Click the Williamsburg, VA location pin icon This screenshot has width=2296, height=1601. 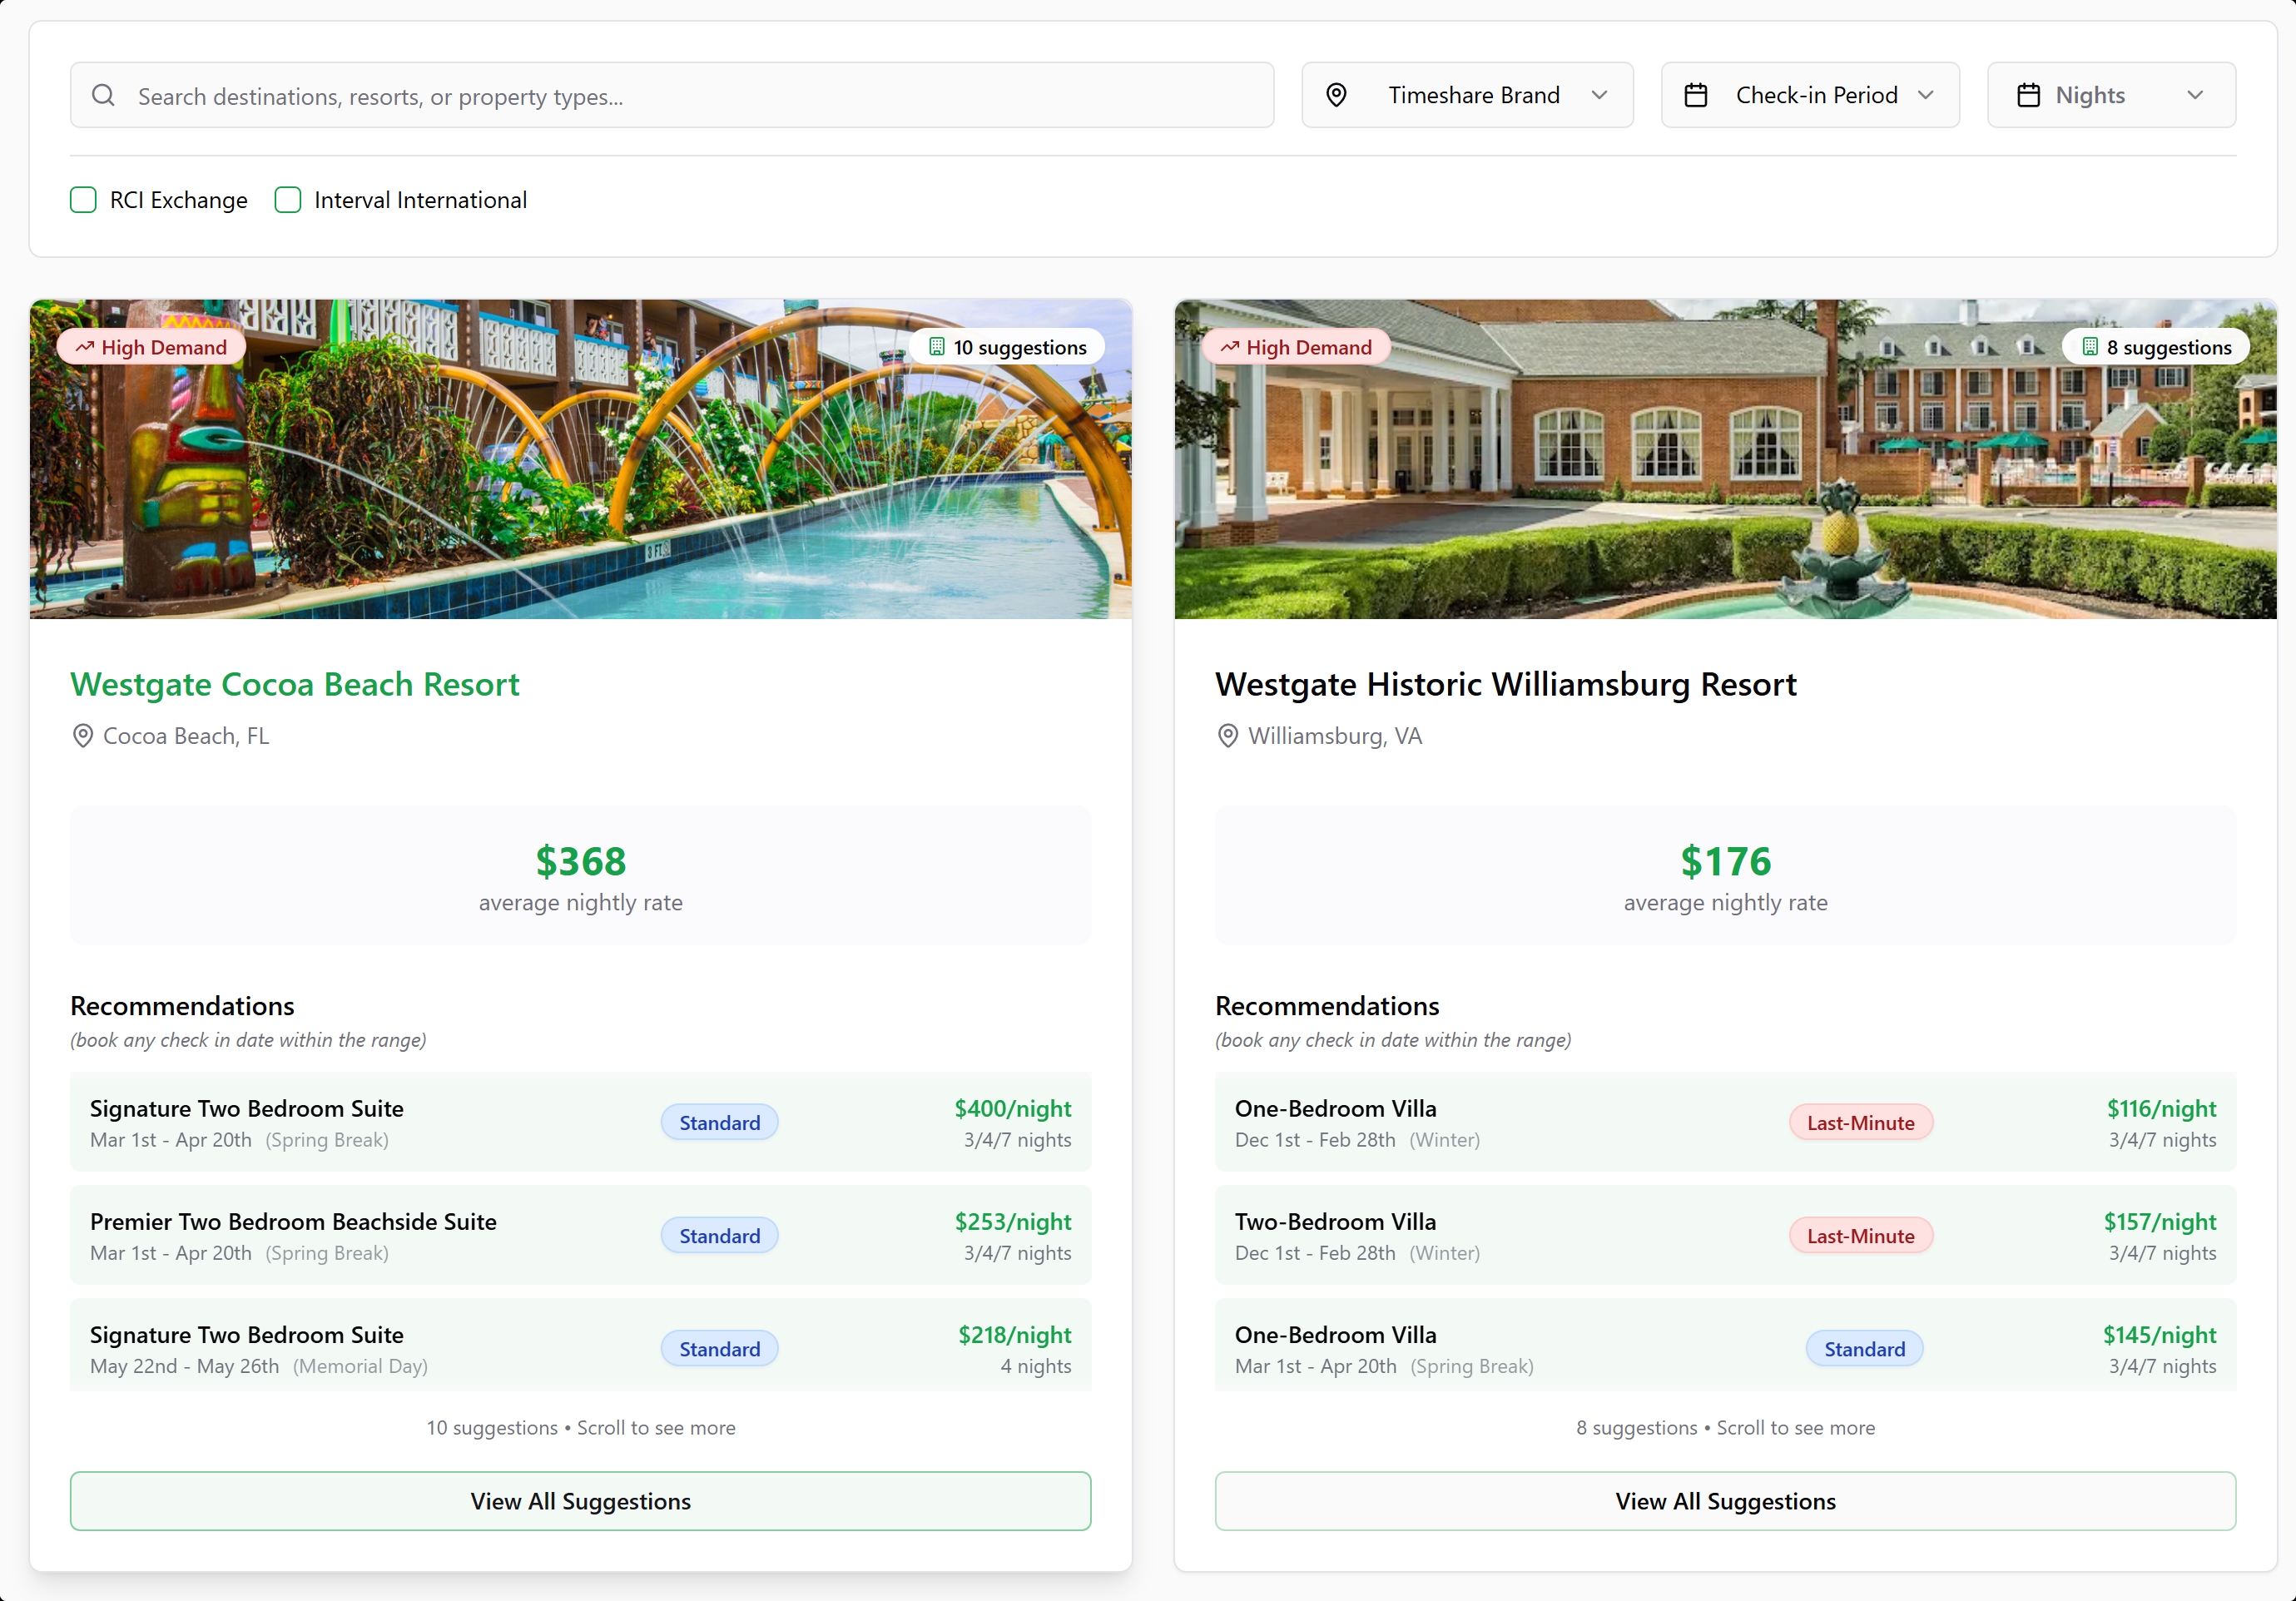click(x=1228, y=736)
